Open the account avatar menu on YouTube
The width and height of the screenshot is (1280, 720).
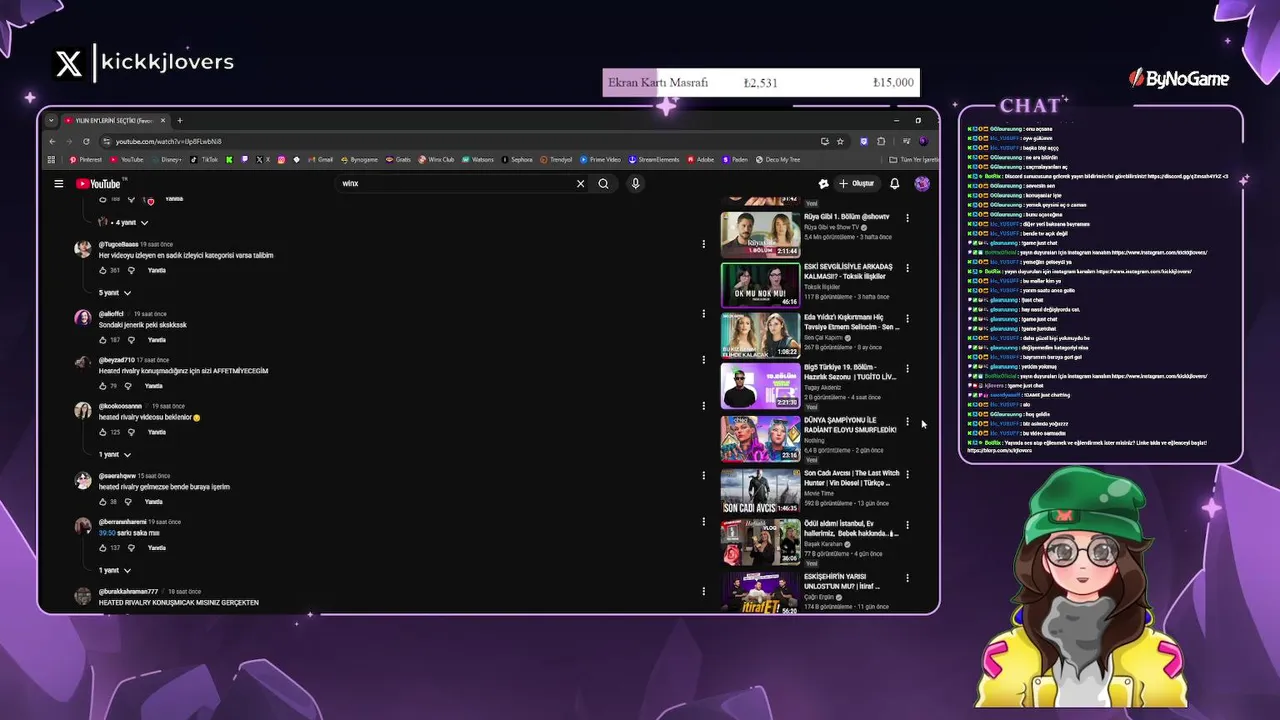pyautogui.click(x=922, y=184)
